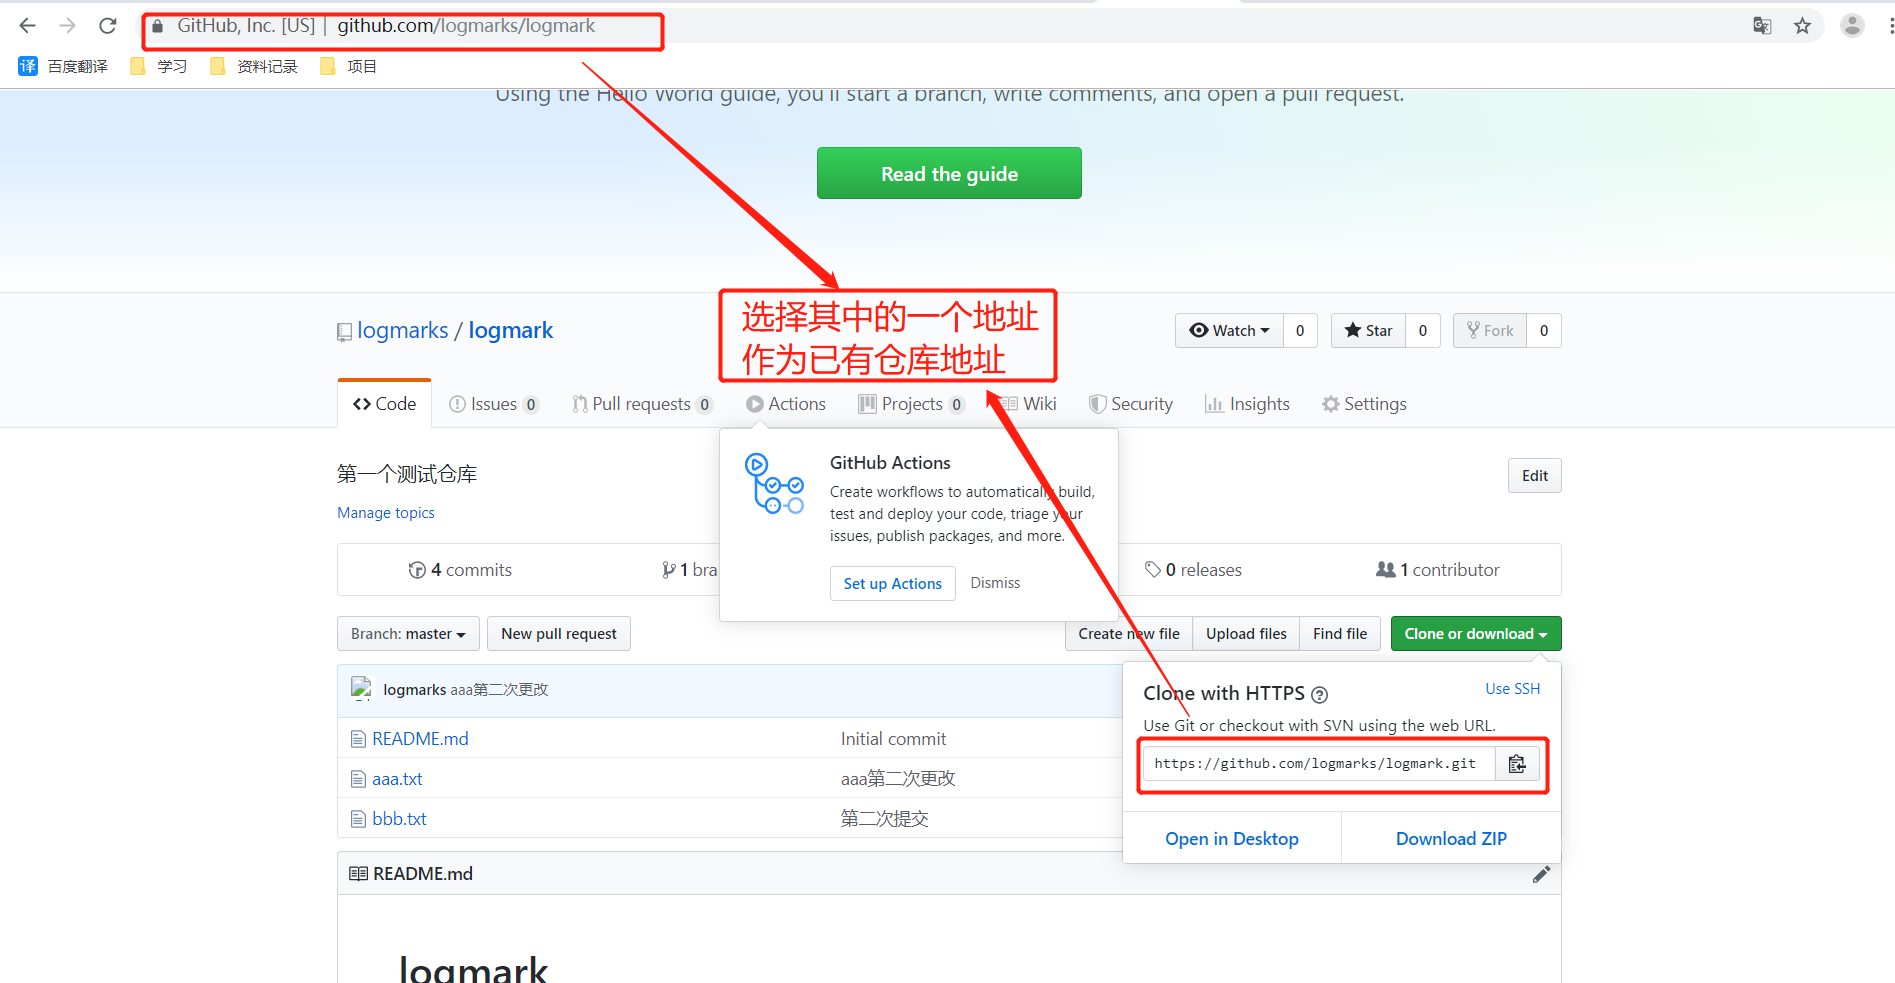Click the clone URL text field
The width and height of the screenshot is (1895, 983).
(1319, 764)
